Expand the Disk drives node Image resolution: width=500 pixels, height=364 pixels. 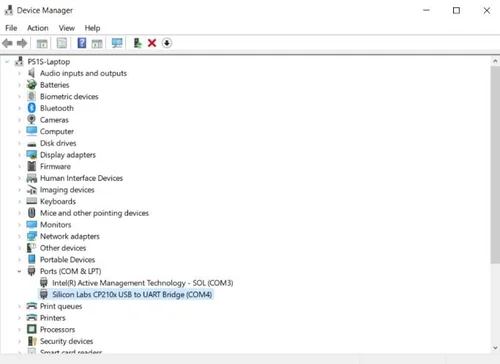pos(19,143)
